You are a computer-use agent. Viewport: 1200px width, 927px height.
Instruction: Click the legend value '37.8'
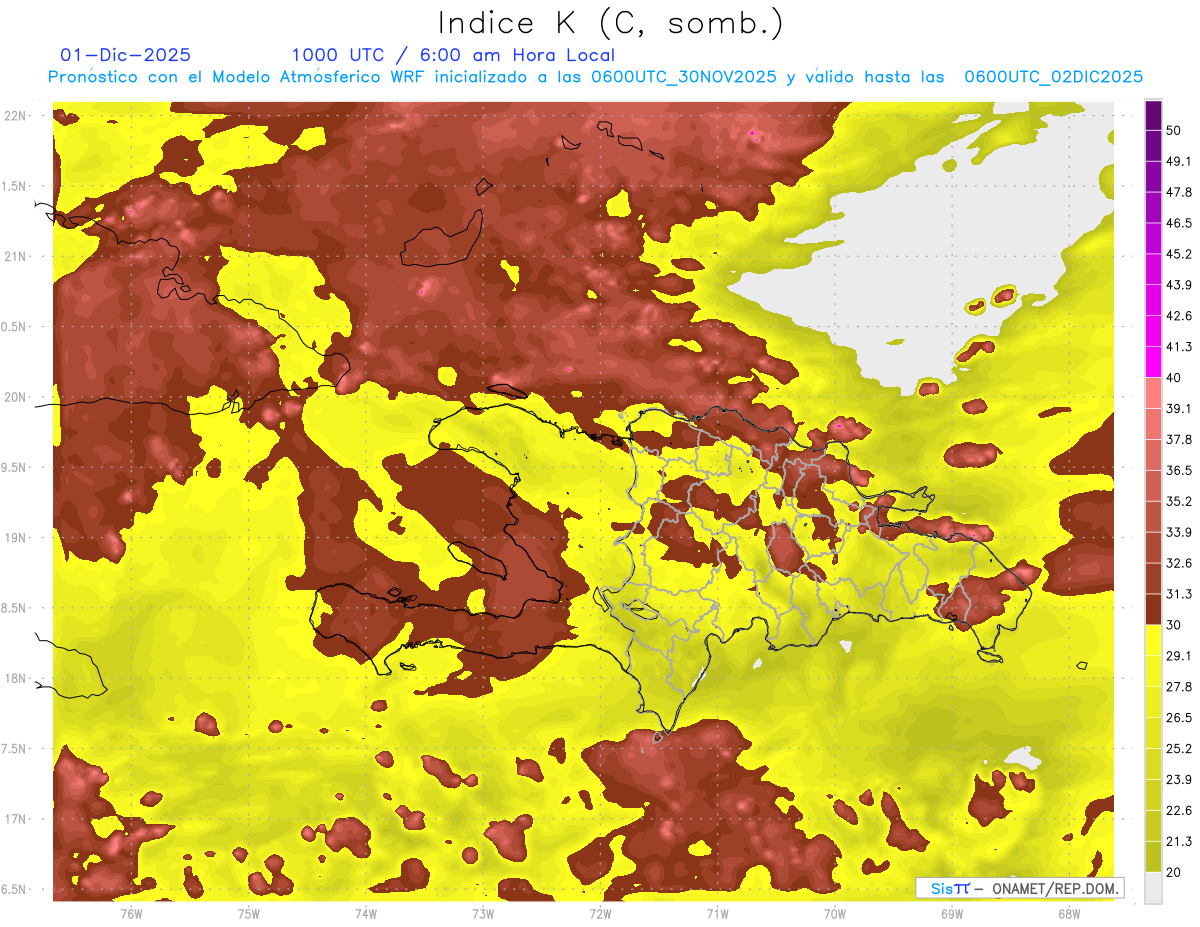[1179, 439]
